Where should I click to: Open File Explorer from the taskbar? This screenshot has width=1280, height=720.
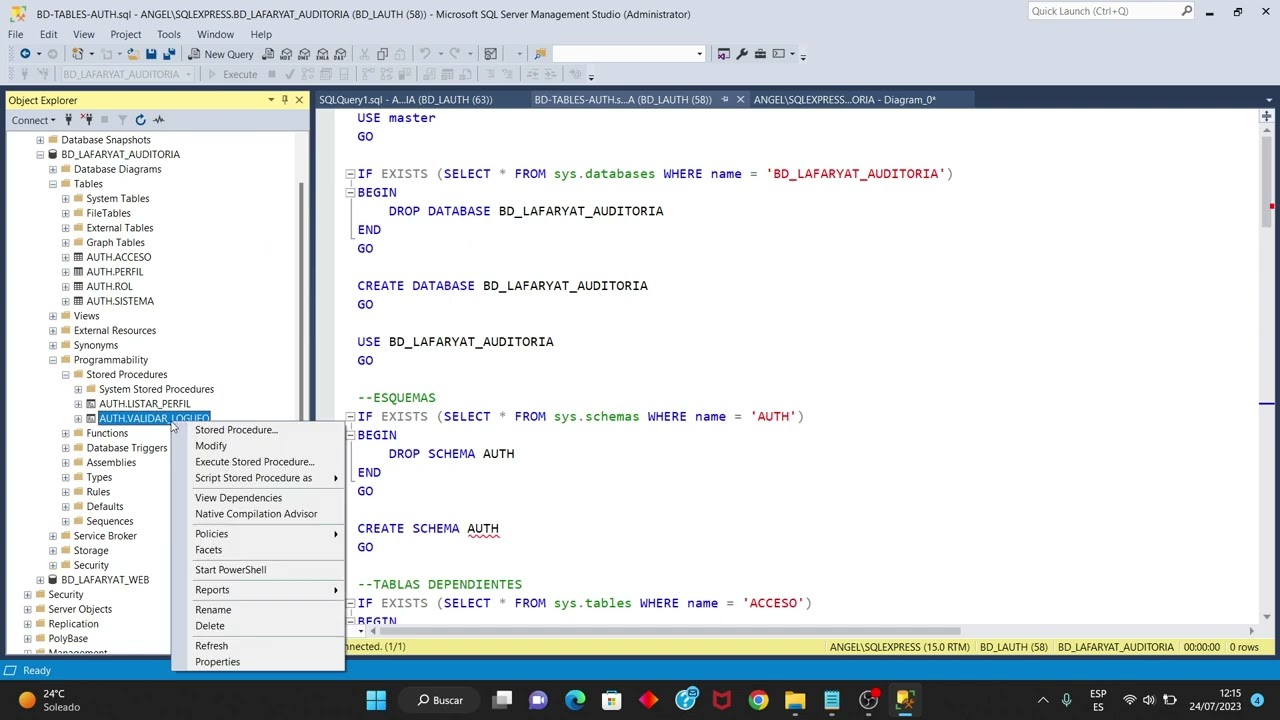click(x=795, y=700)
